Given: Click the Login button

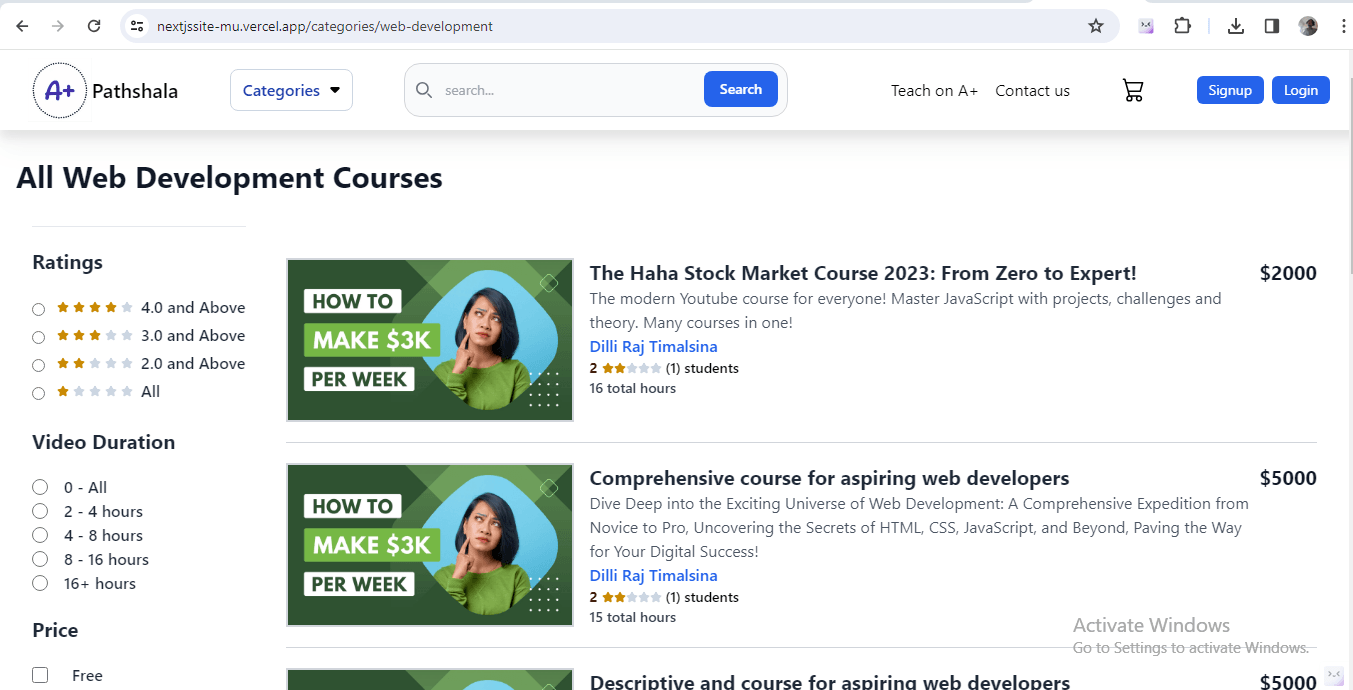Looking at the screenshot, I should (x=1301, y=90).
